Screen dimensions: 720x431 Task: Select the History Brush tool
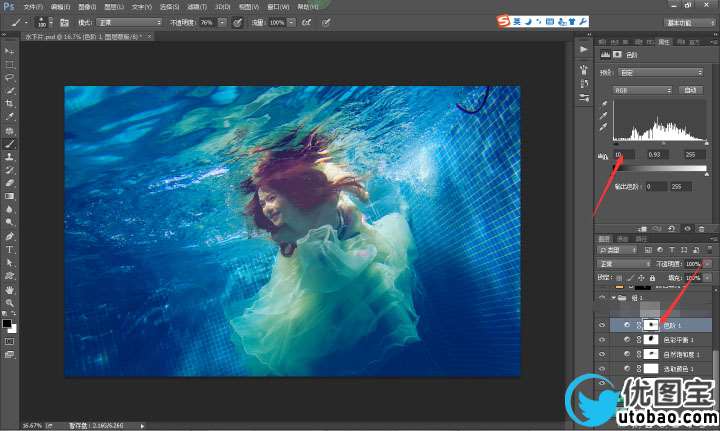[x=9, y=170]
